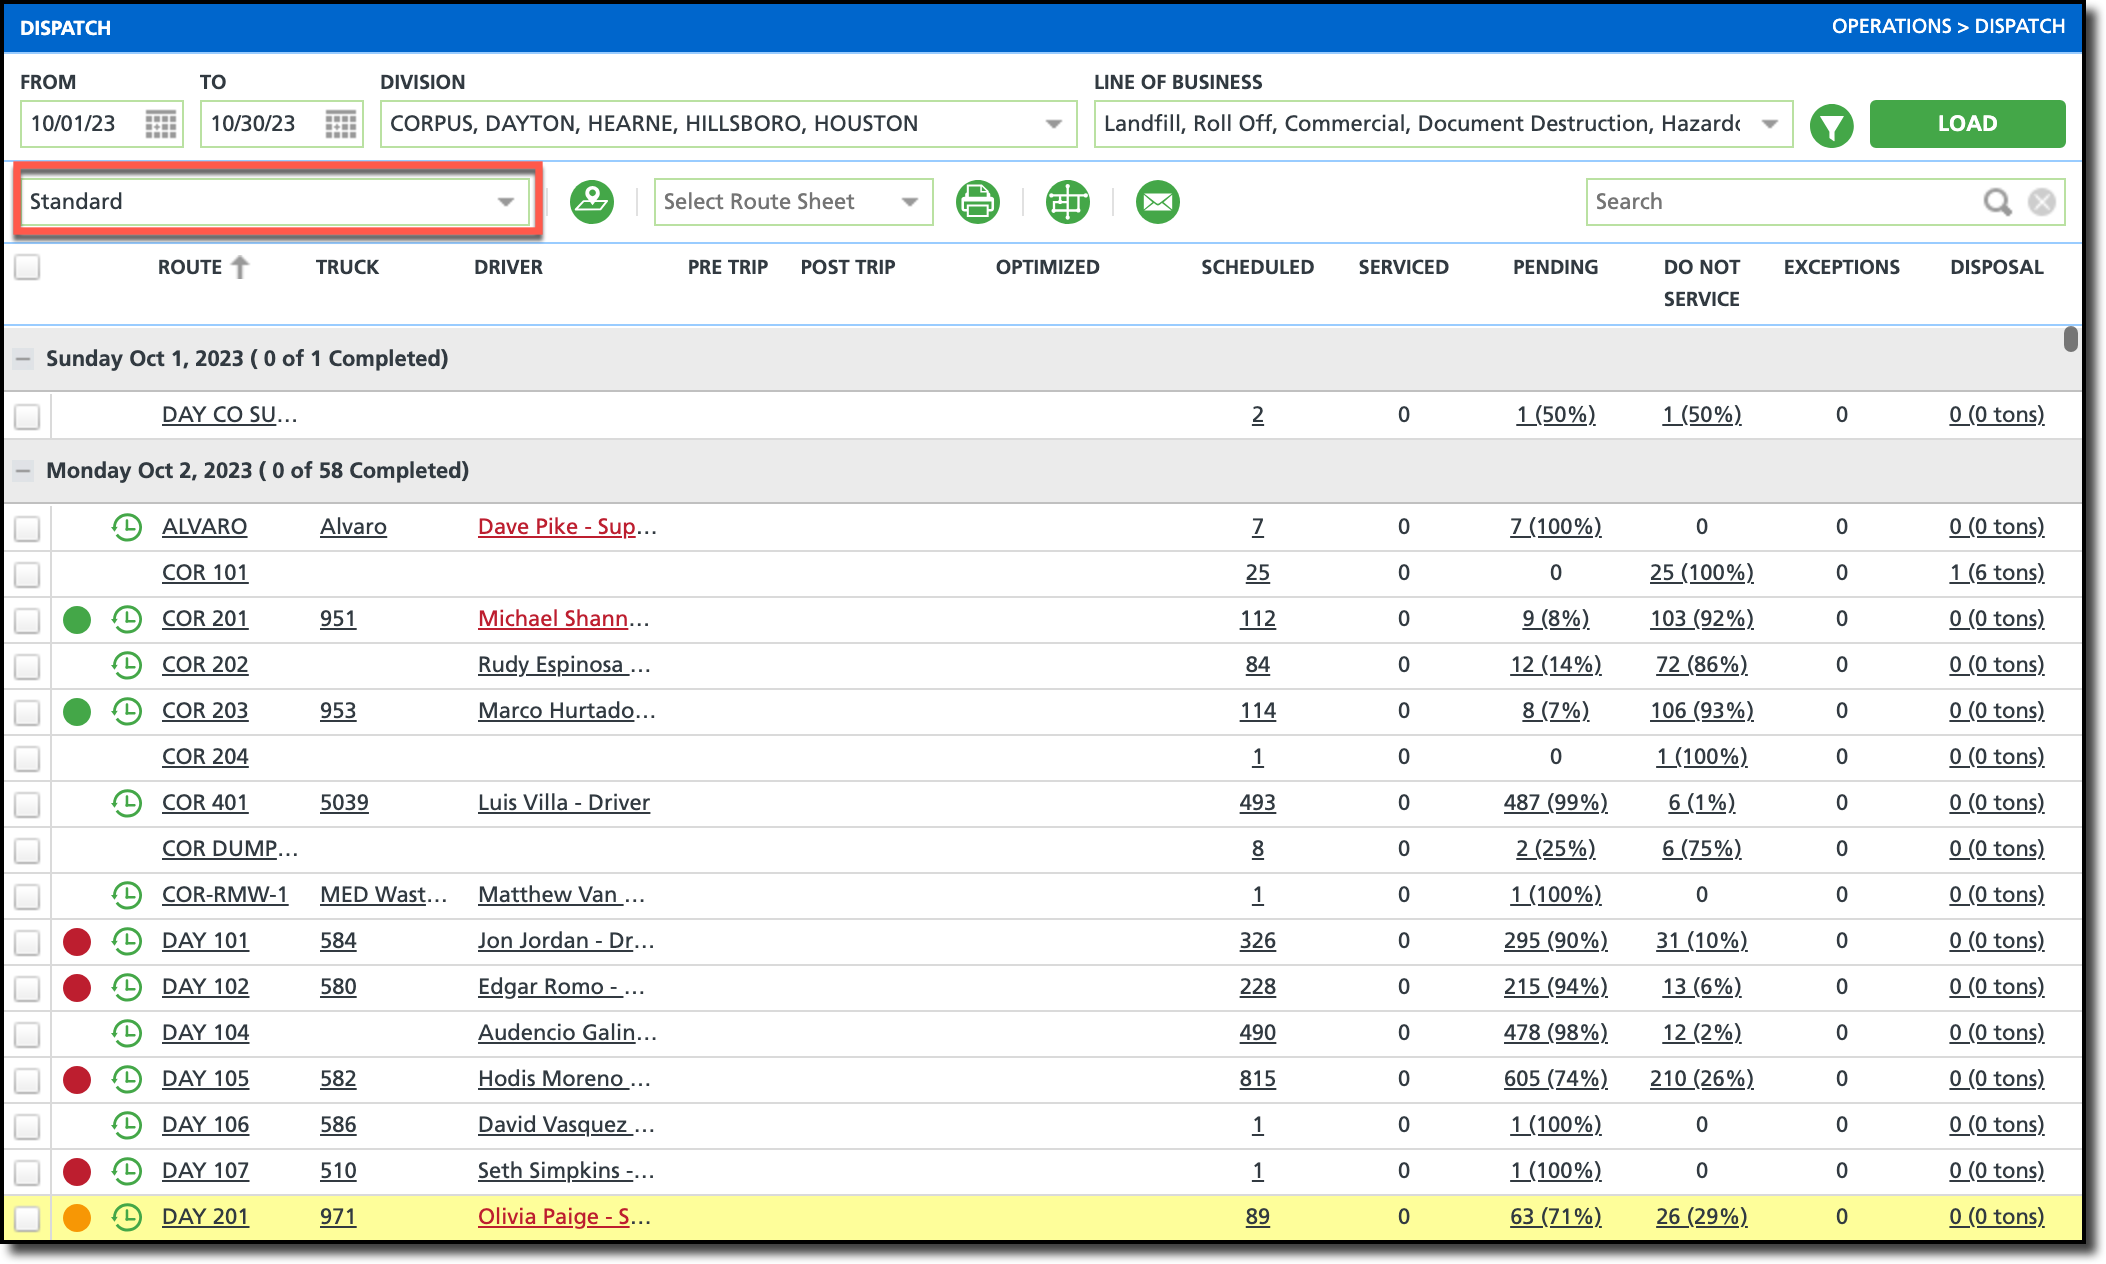This screenshot has width=2106, height=1264.
Task: Click into the Search text field
Action: [x=1780, y=202]
